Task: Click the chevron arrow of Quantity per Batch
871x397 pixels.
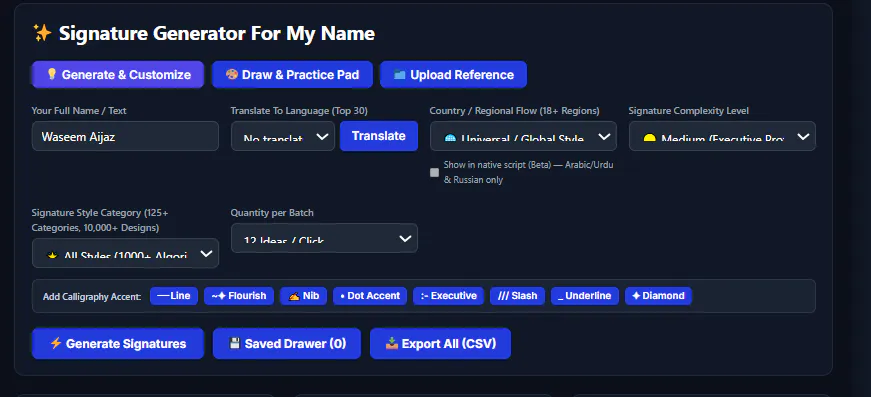Action: [406, 239]
